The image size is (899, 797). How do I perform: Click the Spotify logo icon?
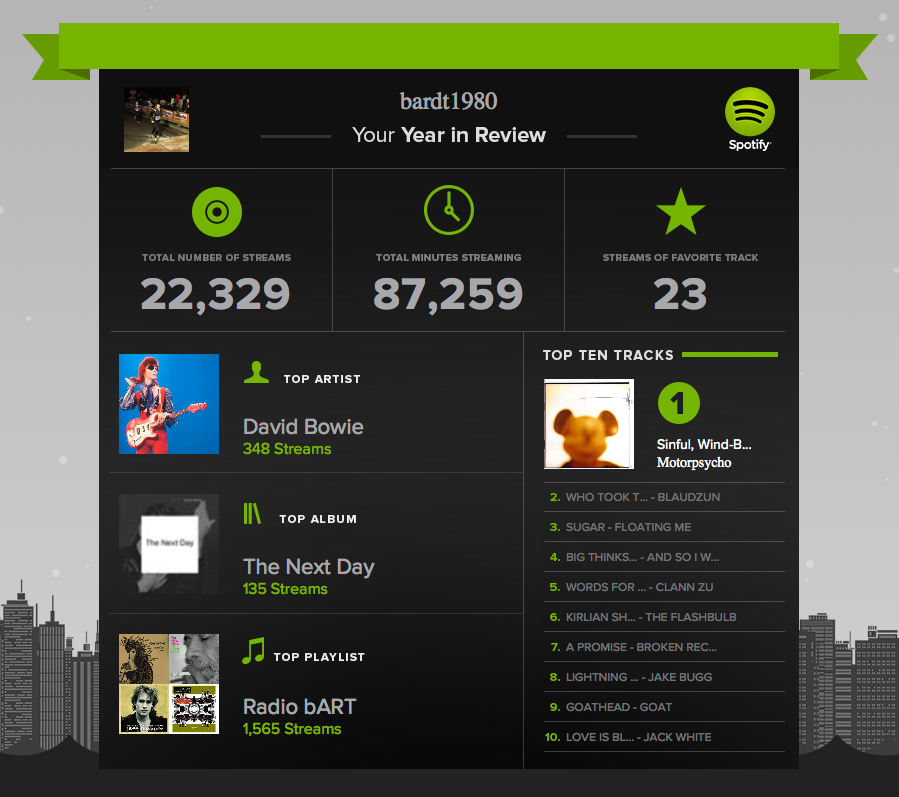(x=749, y=112)
